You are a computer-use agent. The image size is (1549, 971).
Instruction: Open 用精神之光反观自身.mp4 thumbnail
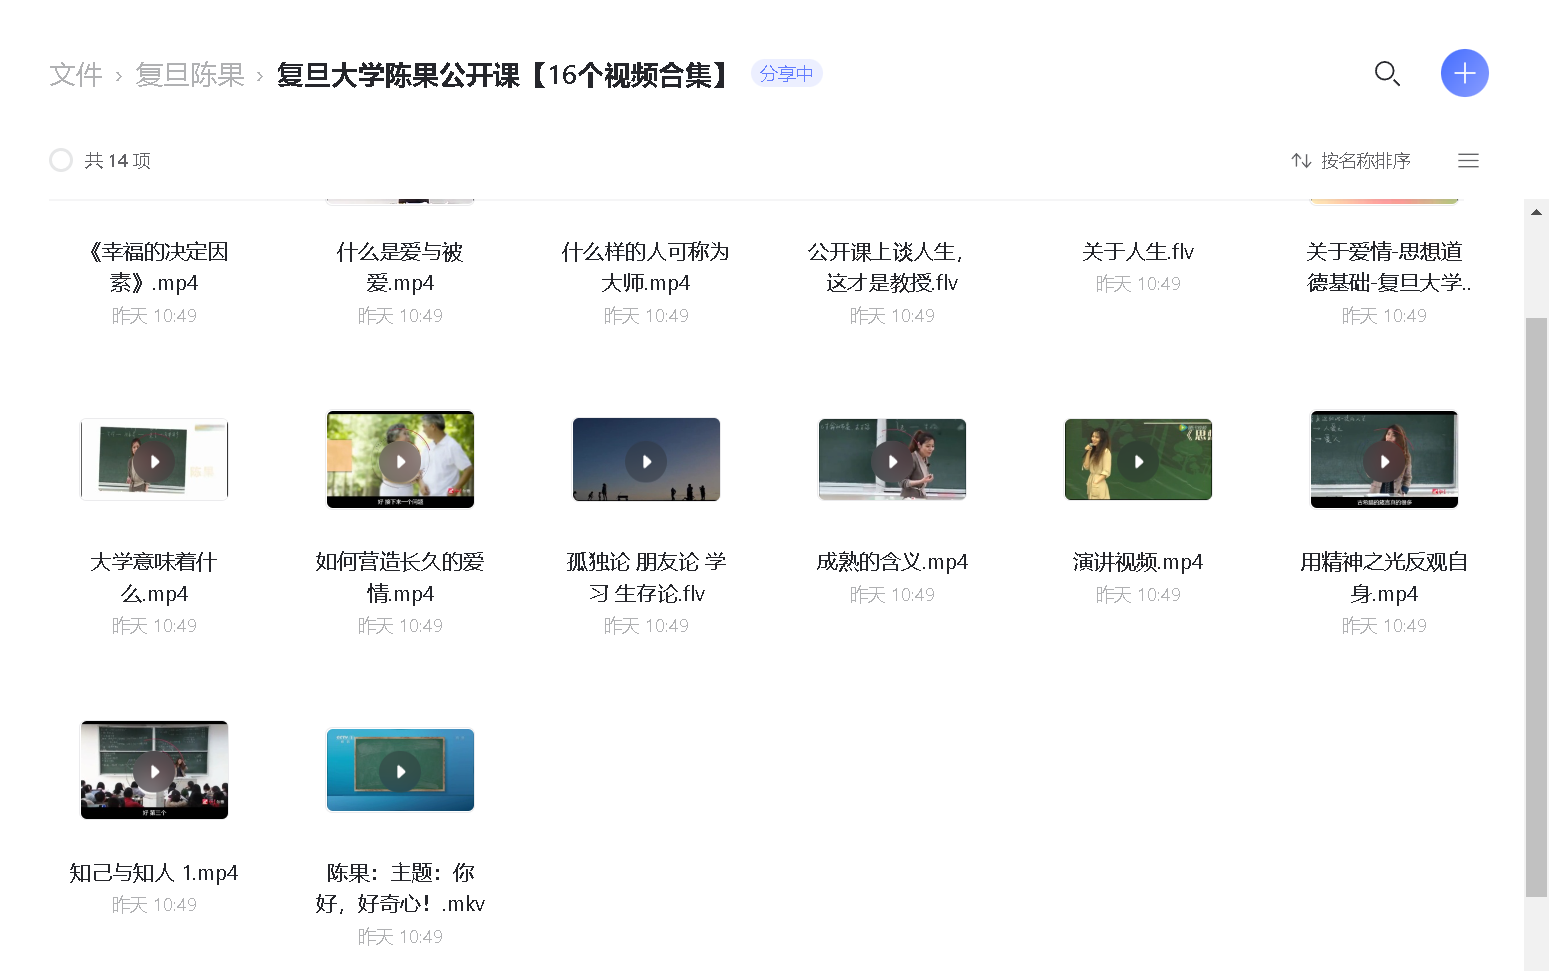(x=1384, y=460)
